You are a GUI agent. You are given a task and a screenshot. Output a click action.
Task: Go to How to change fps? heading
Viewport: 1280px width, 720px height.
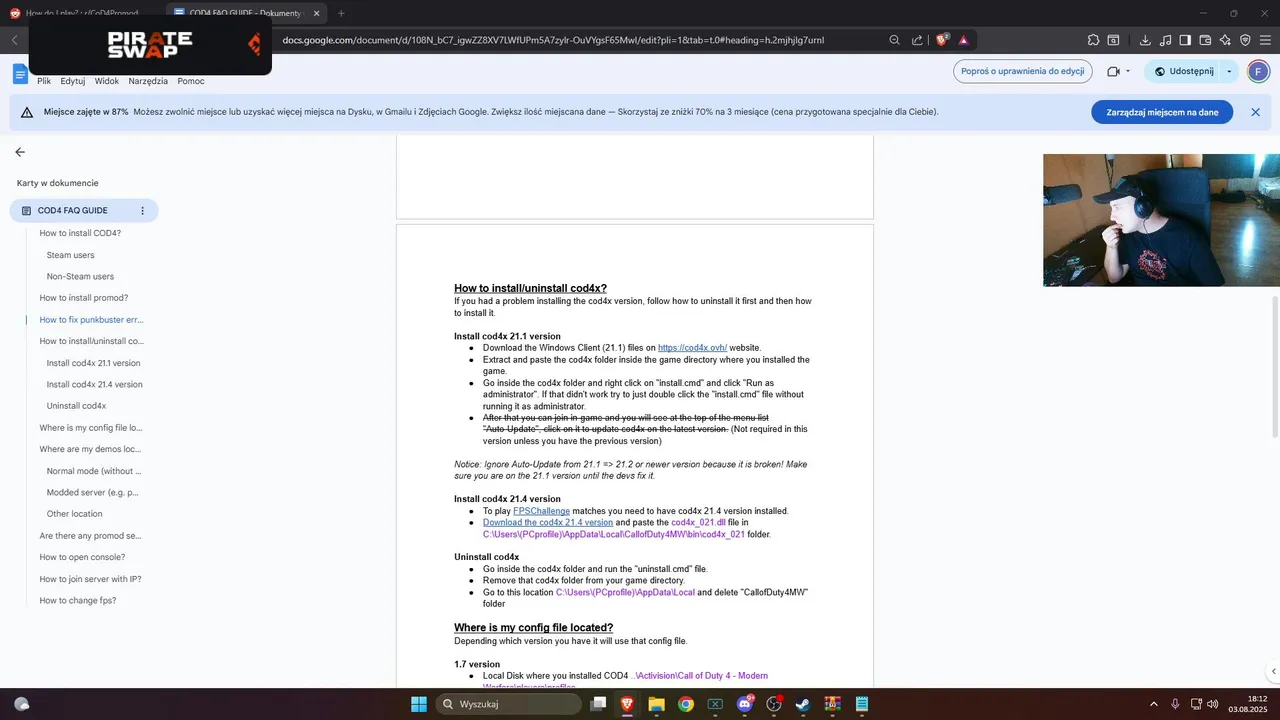78,600
